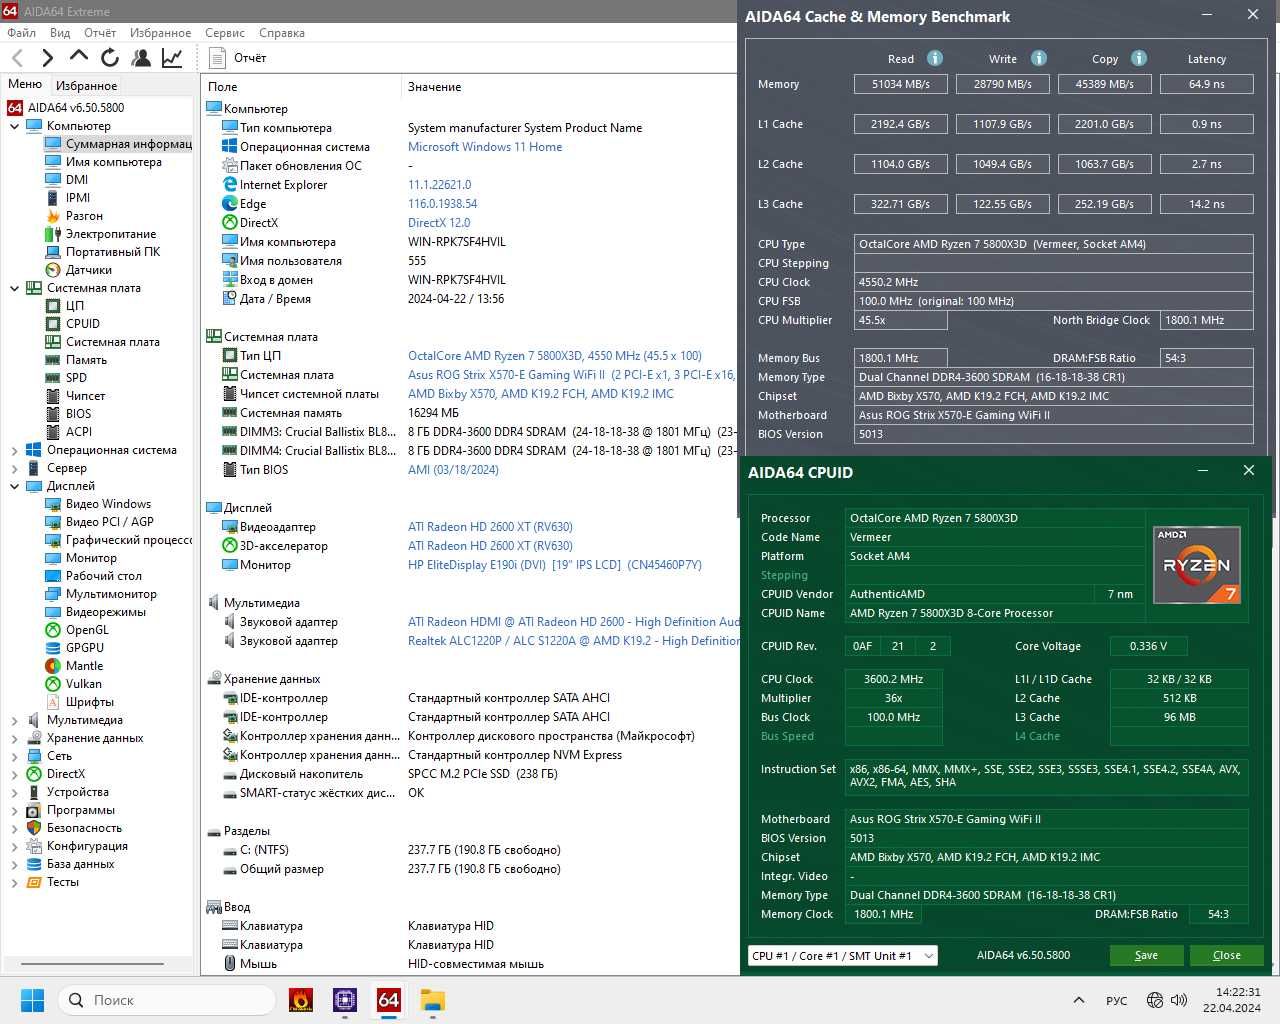Click the volume icon in system tray
This screenshot has height=1024, width=1280.
click(1179, 1000)
